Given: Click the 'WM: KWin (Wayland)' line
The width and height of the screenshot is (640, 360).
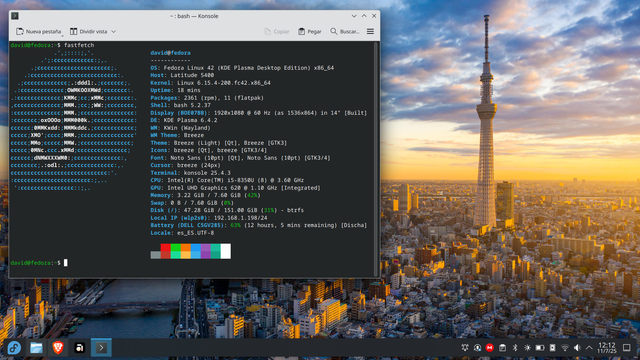Looking at the screenshot, I should (180, 128).
